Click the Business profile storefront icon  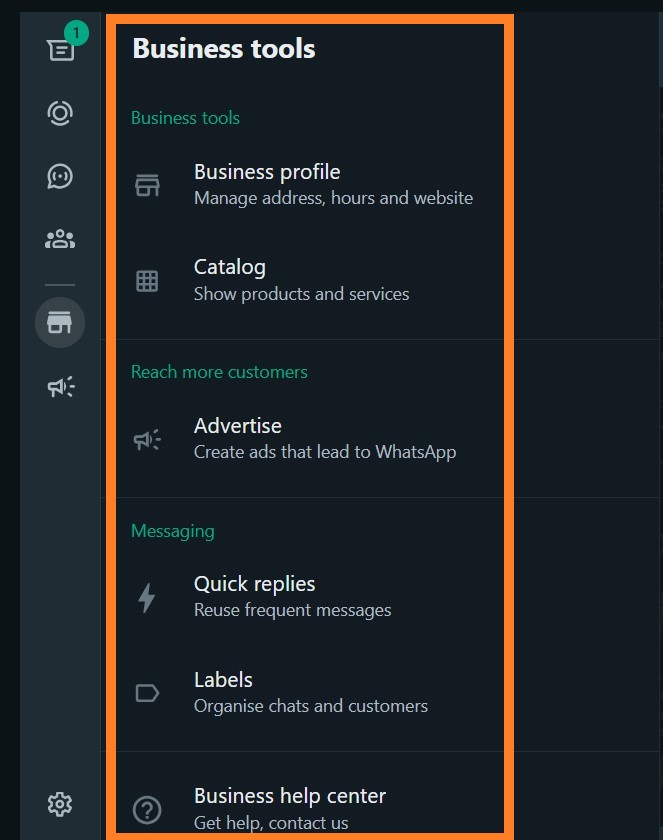pos(147,184)
